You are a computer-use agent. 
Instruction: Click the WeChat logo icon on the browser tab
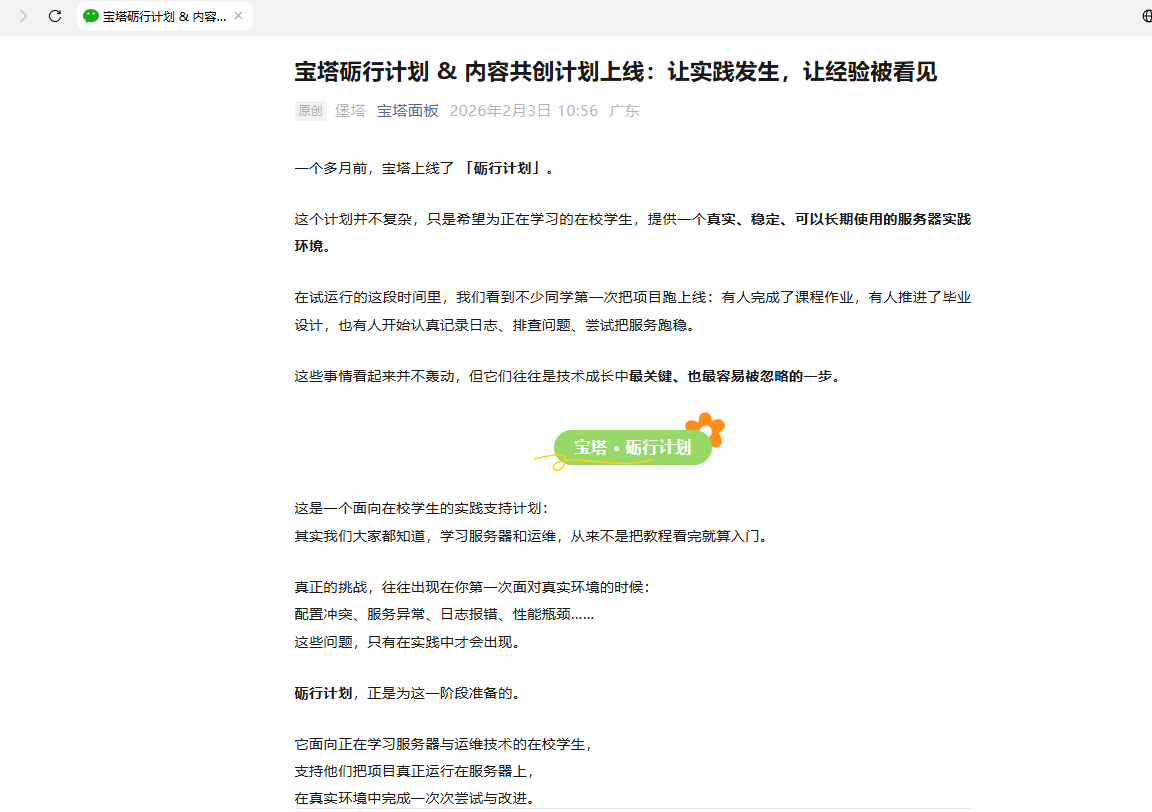(x=89, y=16)
